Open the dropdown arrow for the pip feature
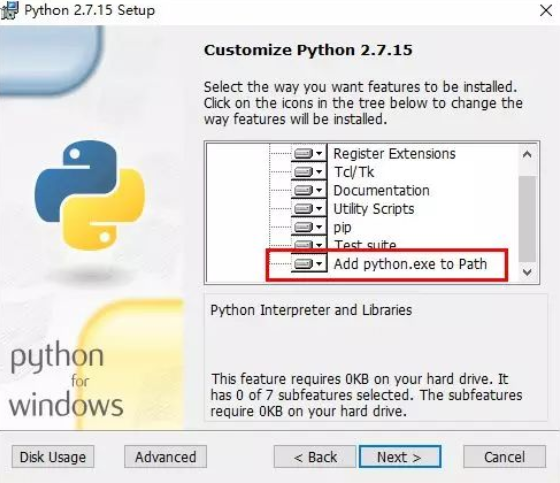 click(319, 227)
